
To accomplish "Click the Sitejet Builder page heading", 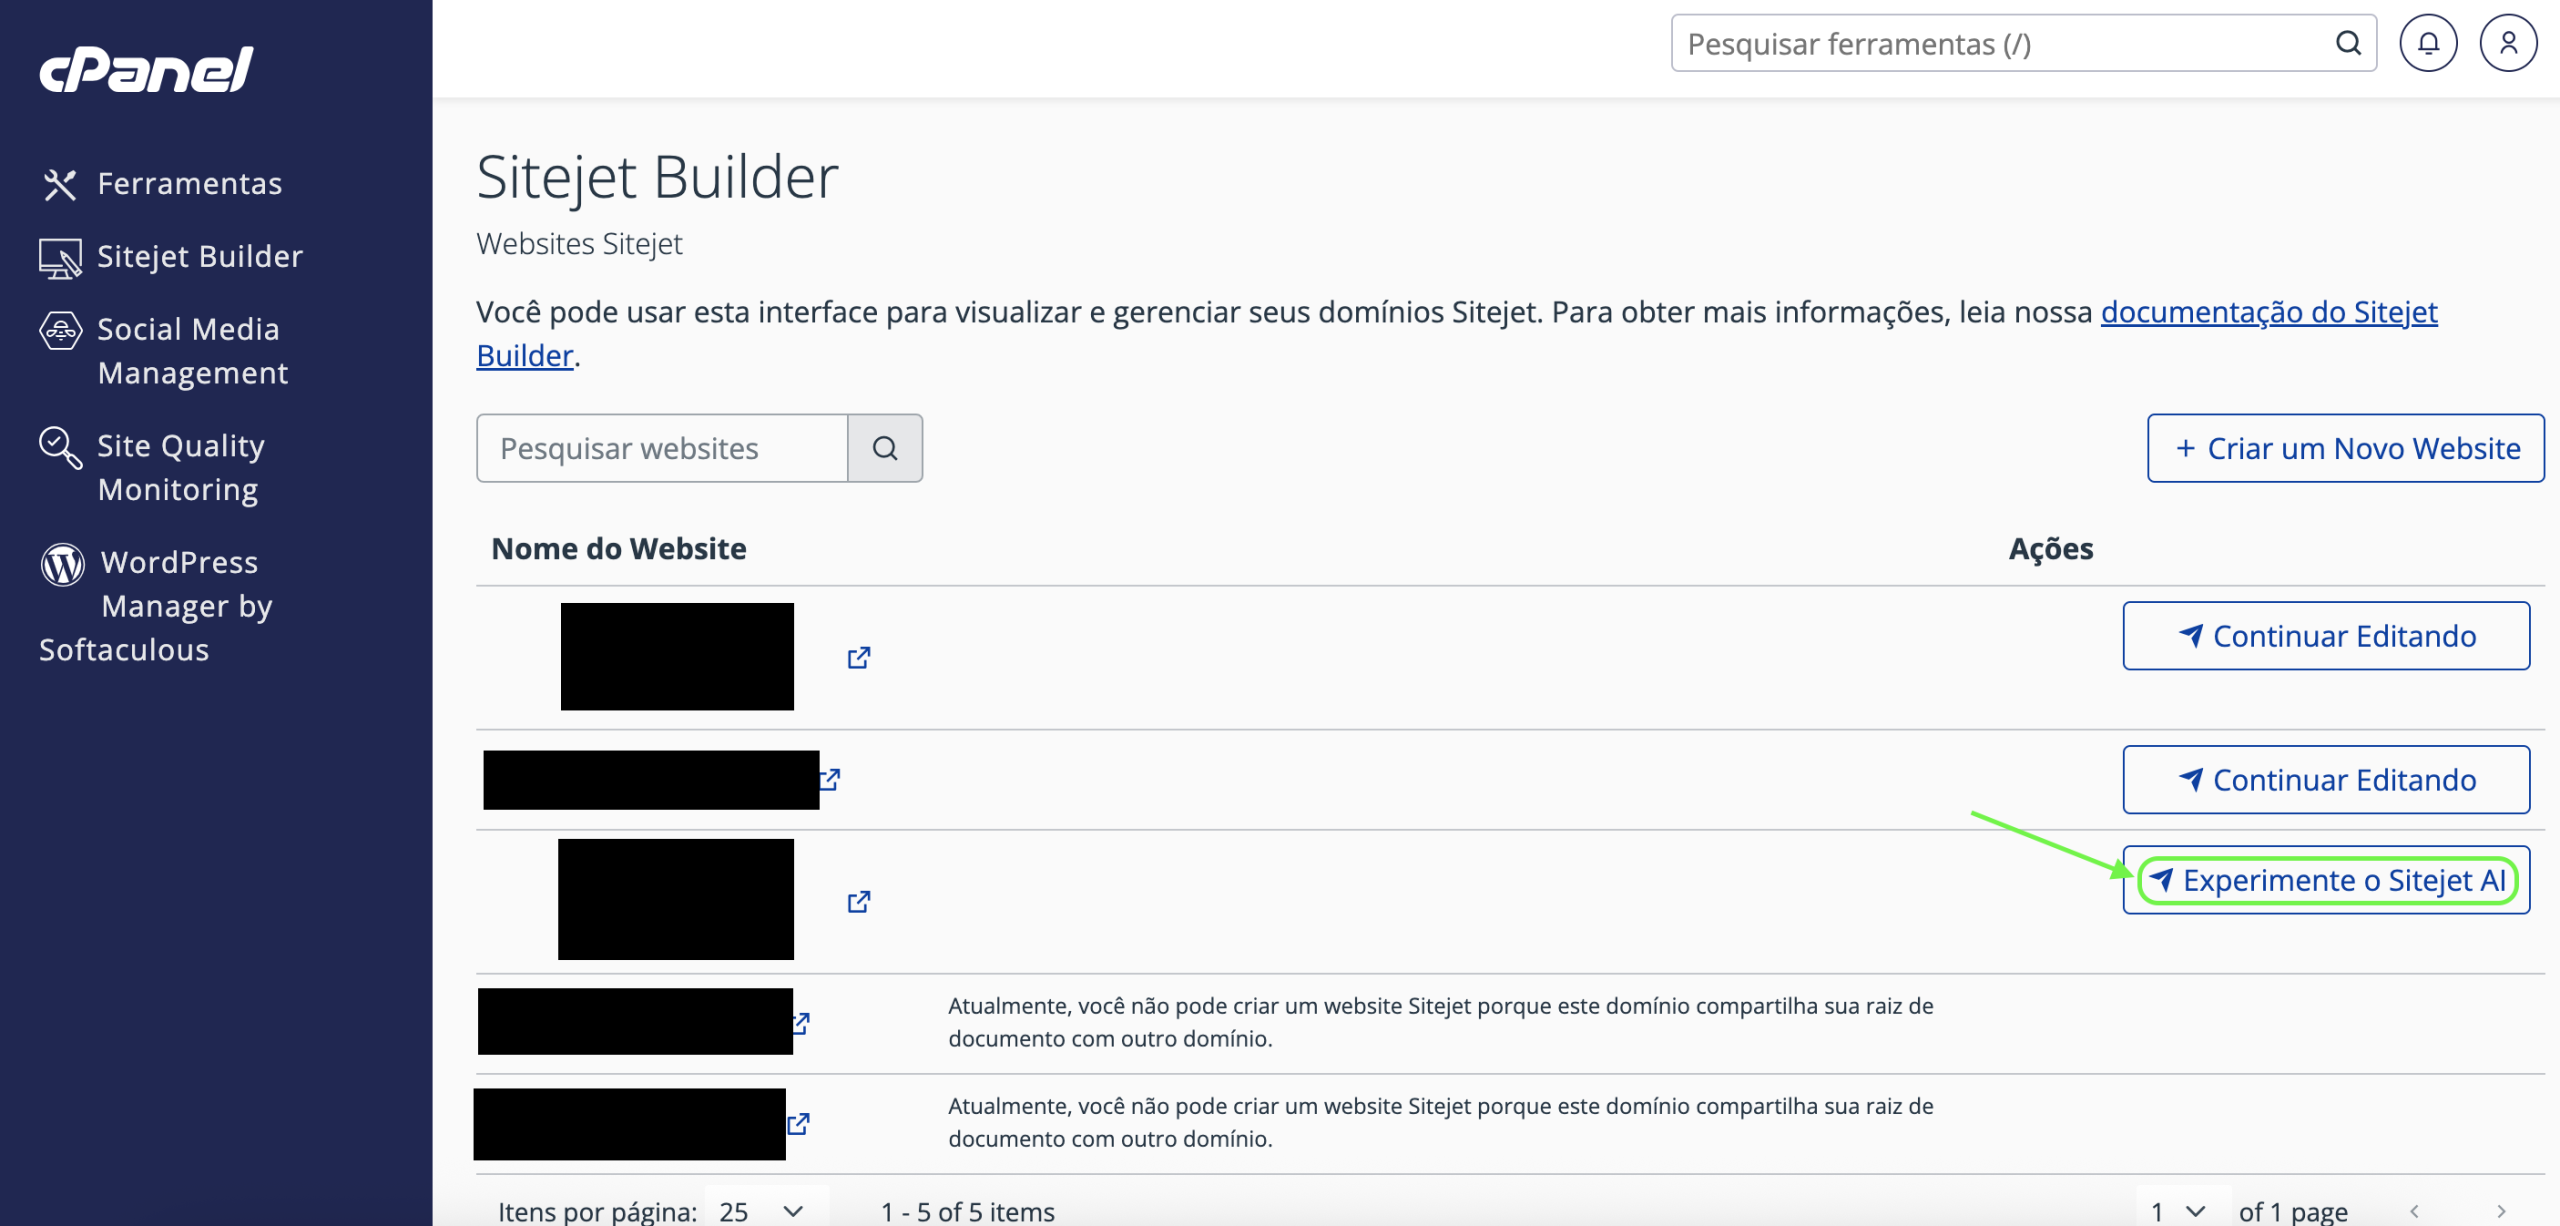I will 657,178.
